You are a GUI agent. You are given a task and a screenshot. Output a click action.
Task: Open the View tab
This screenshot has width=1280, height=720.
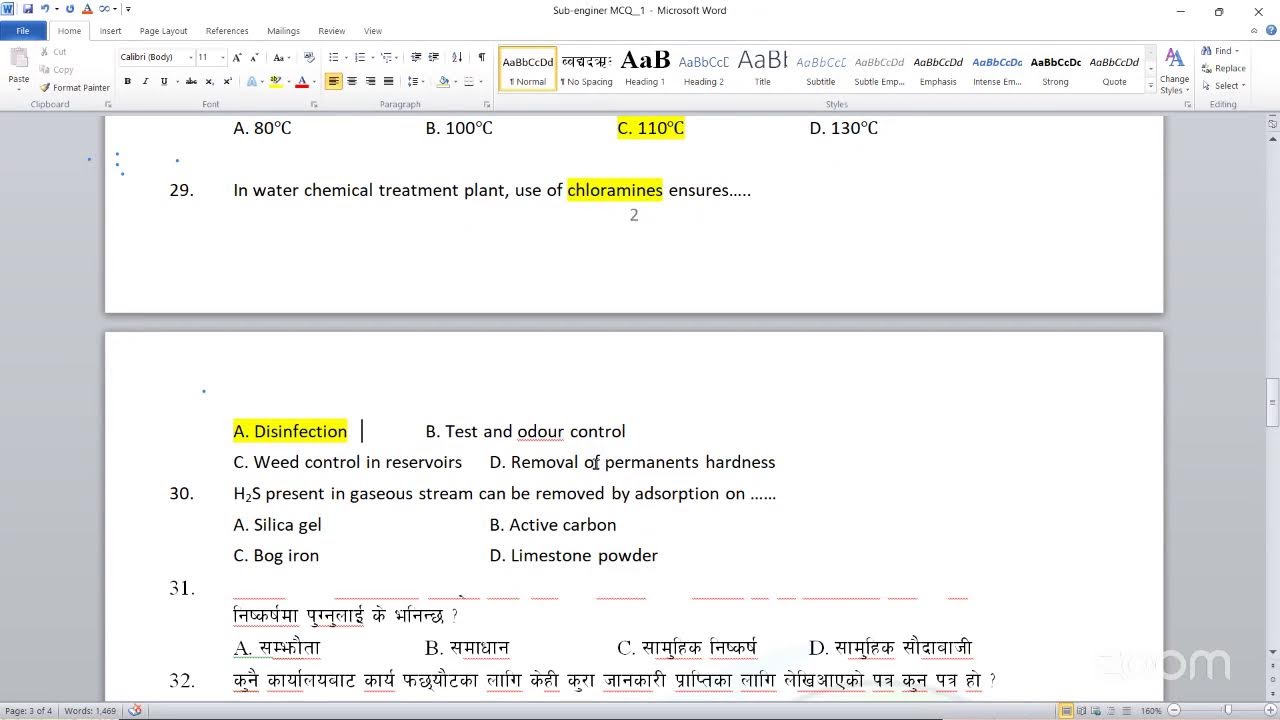coord(372,31)
